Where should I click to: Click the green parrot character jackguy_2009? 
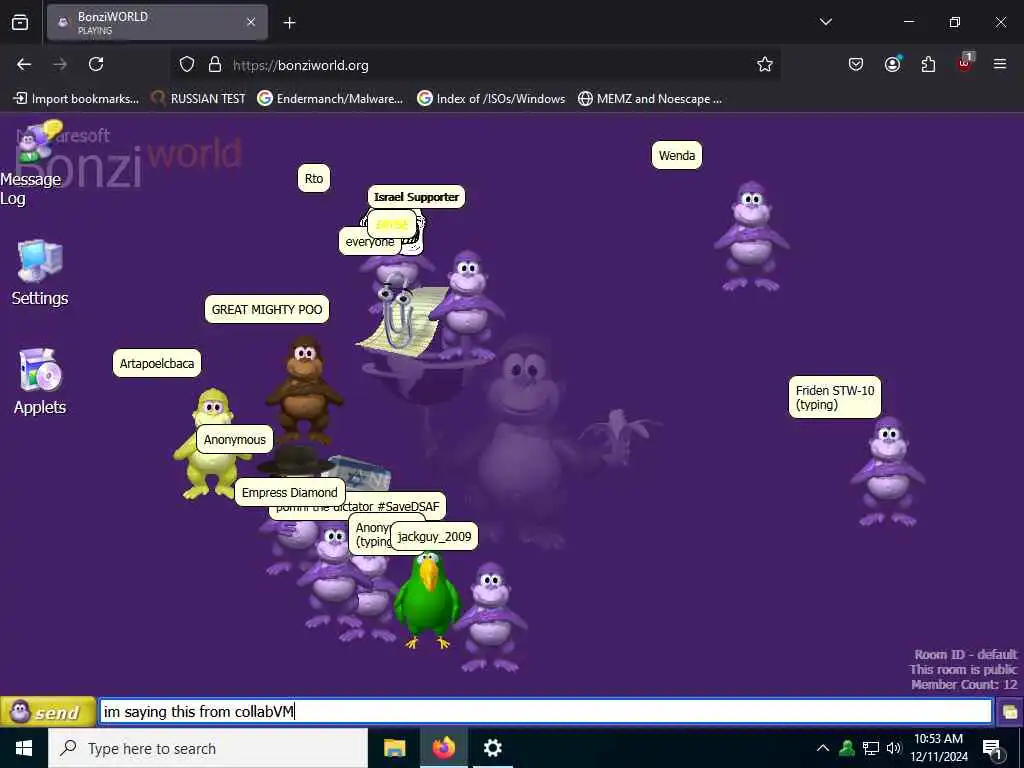click(427, 600)
